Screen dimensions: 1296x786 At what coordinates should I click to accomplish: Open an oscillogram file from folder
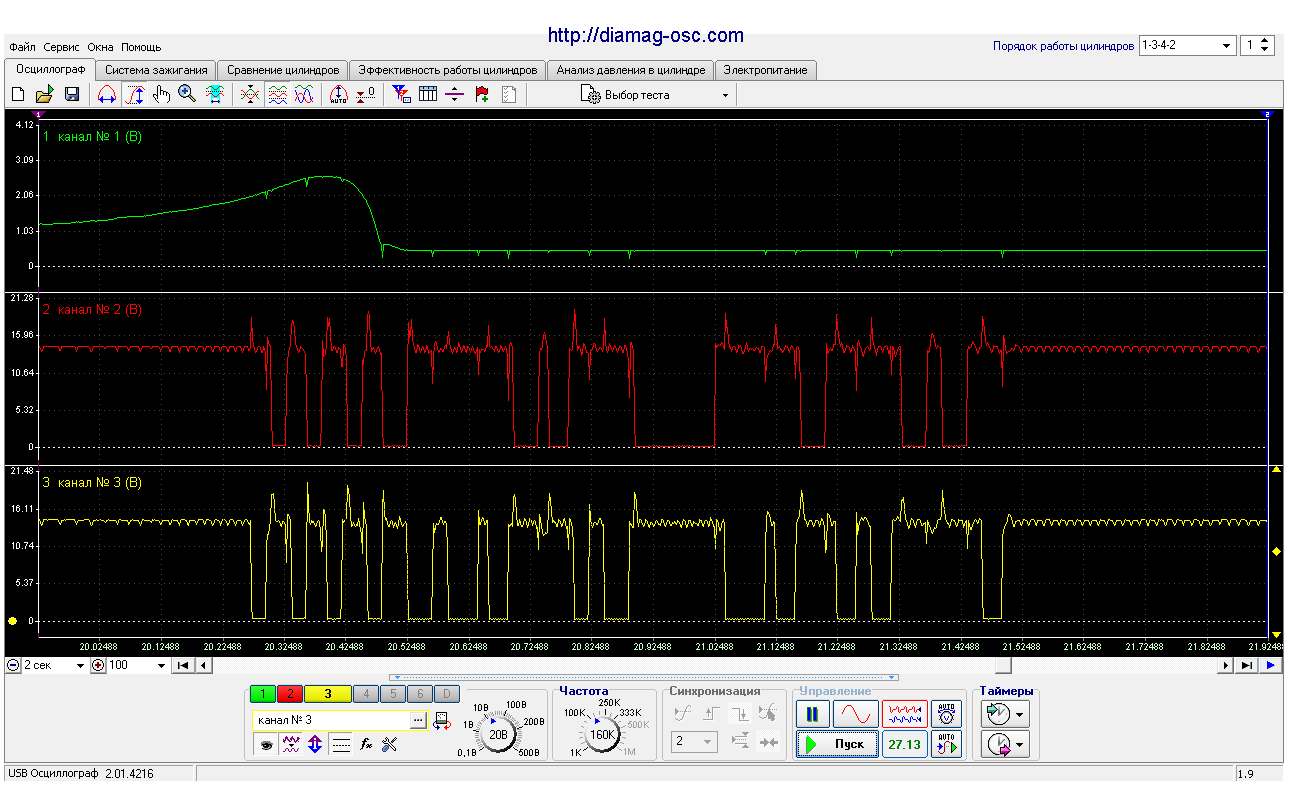point(44,95)
